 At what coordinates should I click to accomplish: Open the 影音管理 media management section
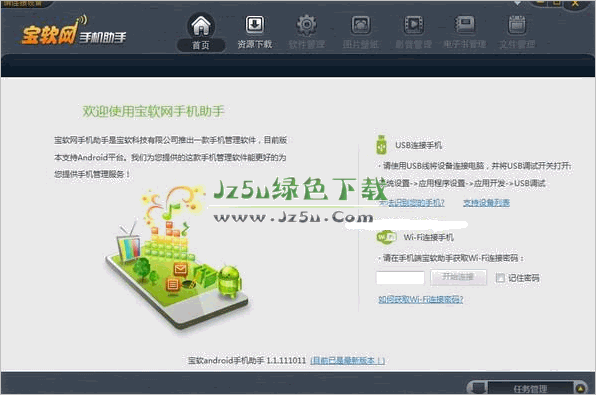(x=414, y=32)
